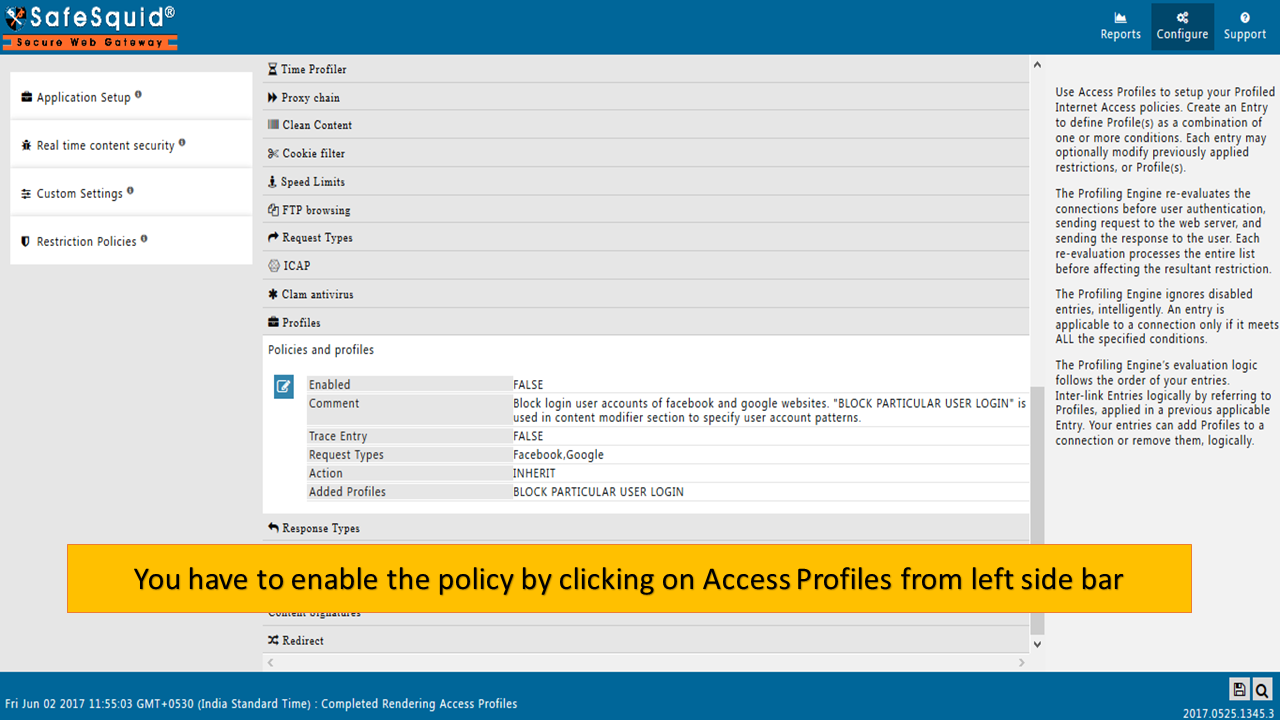The height and width of the screenshot is (720, 1280).
Task: Click the Clean Content icon
Action: [x=273, y=125]
